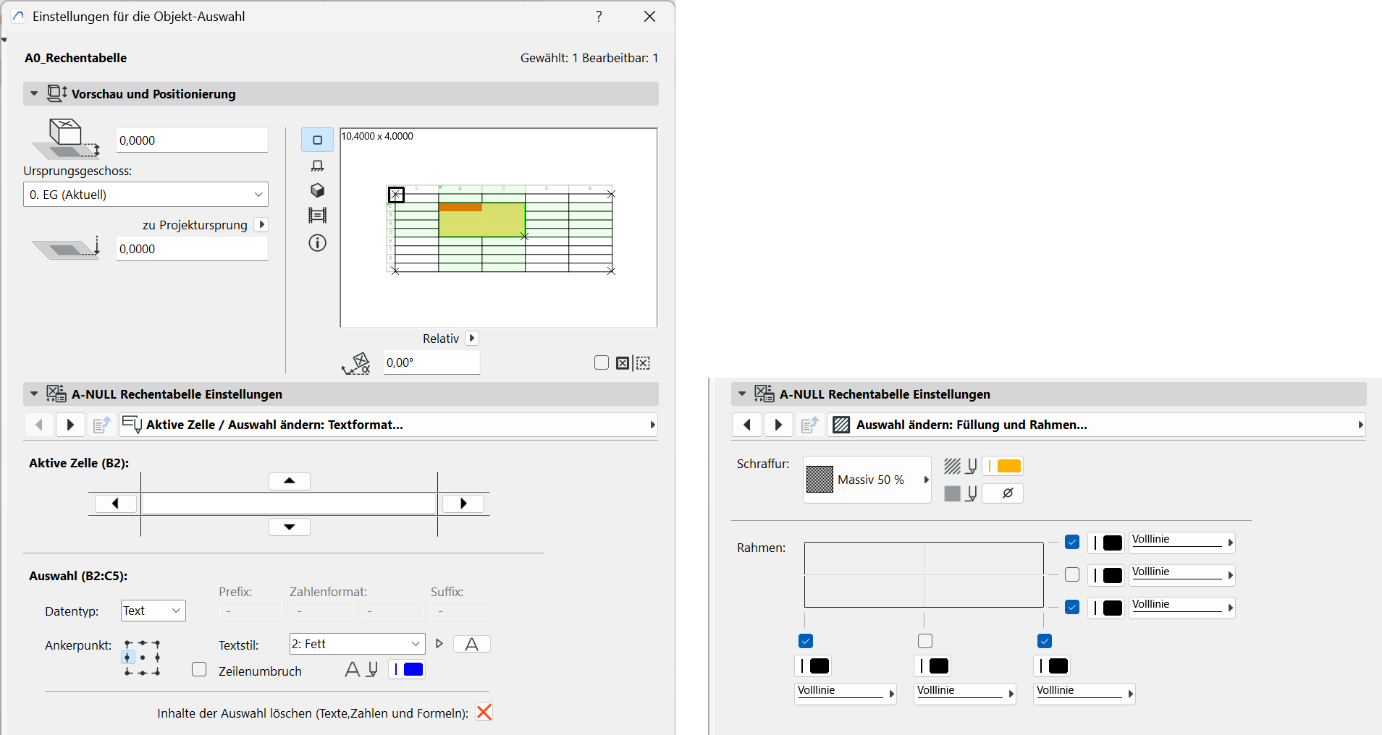Open font settings with the A button
The height and width of the screenshot is (735, 1382).
(472, 644)
